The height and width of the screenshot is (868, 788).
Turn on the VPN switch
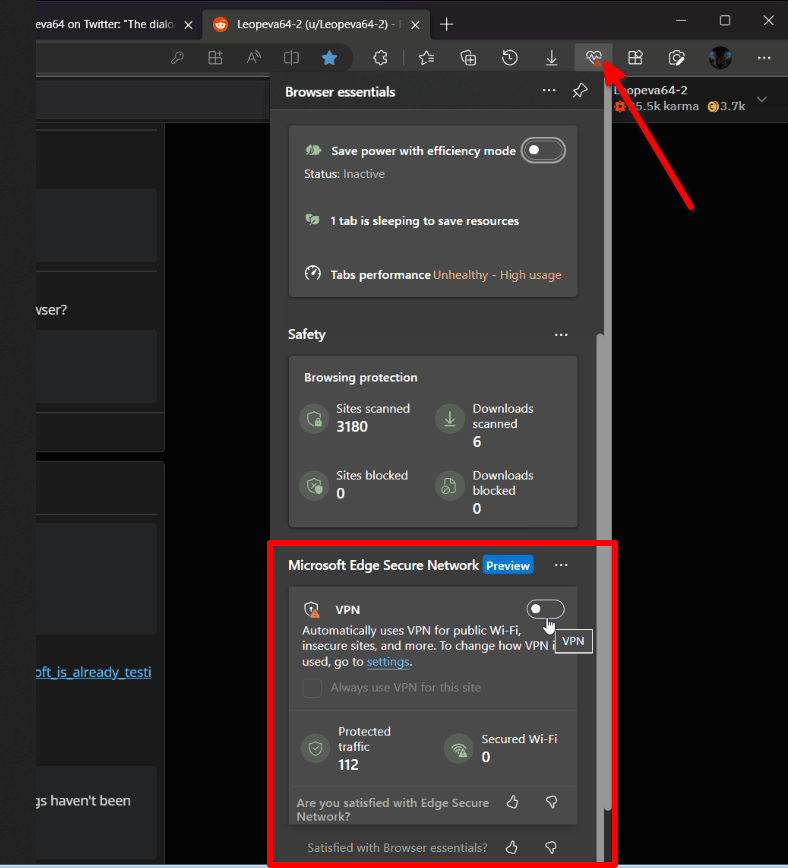click(x=545, y=609)
